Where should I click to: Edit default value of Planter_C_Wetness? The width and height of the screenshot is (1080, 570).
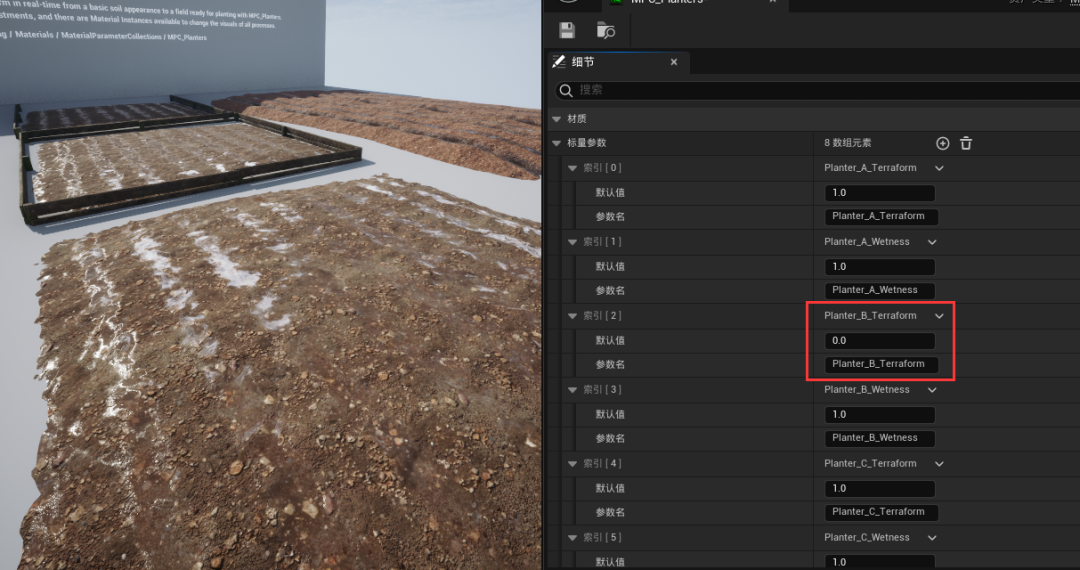point(880,562)
